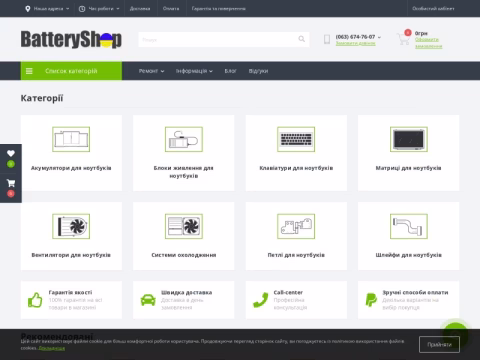Image resolution: width=480 pixels, height=360 pixels.
Task: Open 'Системи охолодження' category text
Action: point(184,255)
